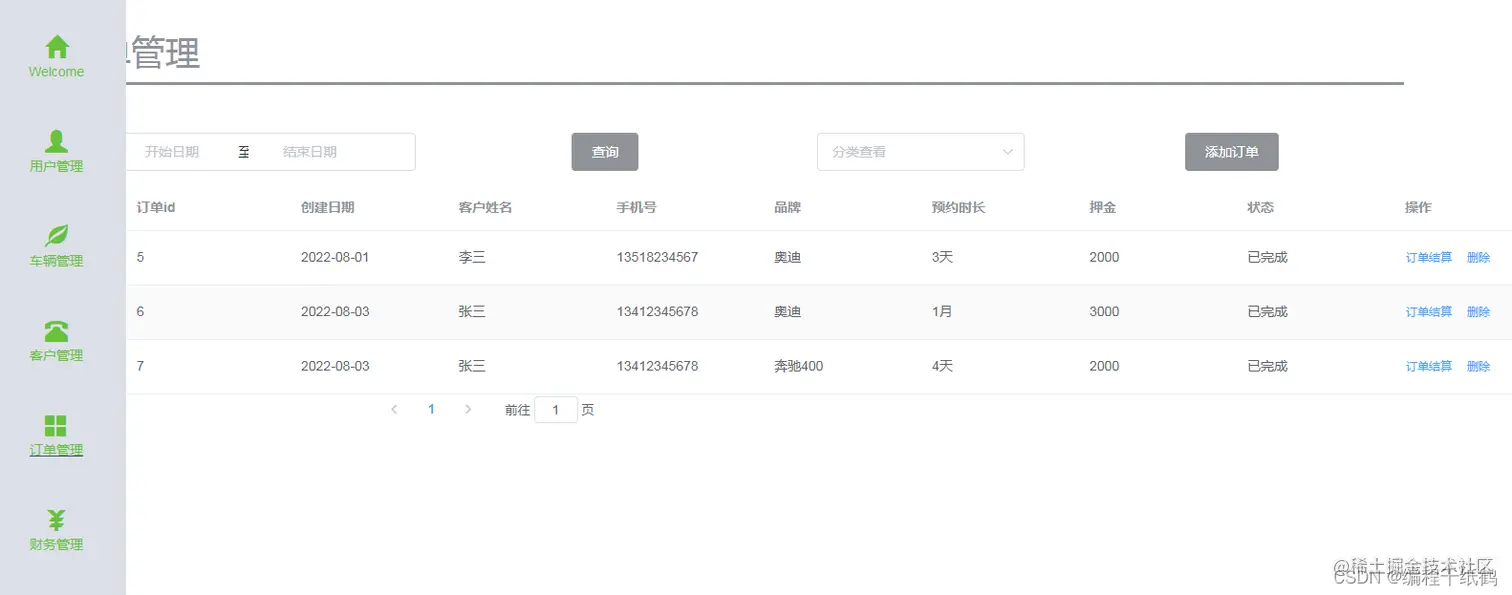Click the 开始日期 date field
Viewport: 1512px width, 595px height.
[172, 152]
